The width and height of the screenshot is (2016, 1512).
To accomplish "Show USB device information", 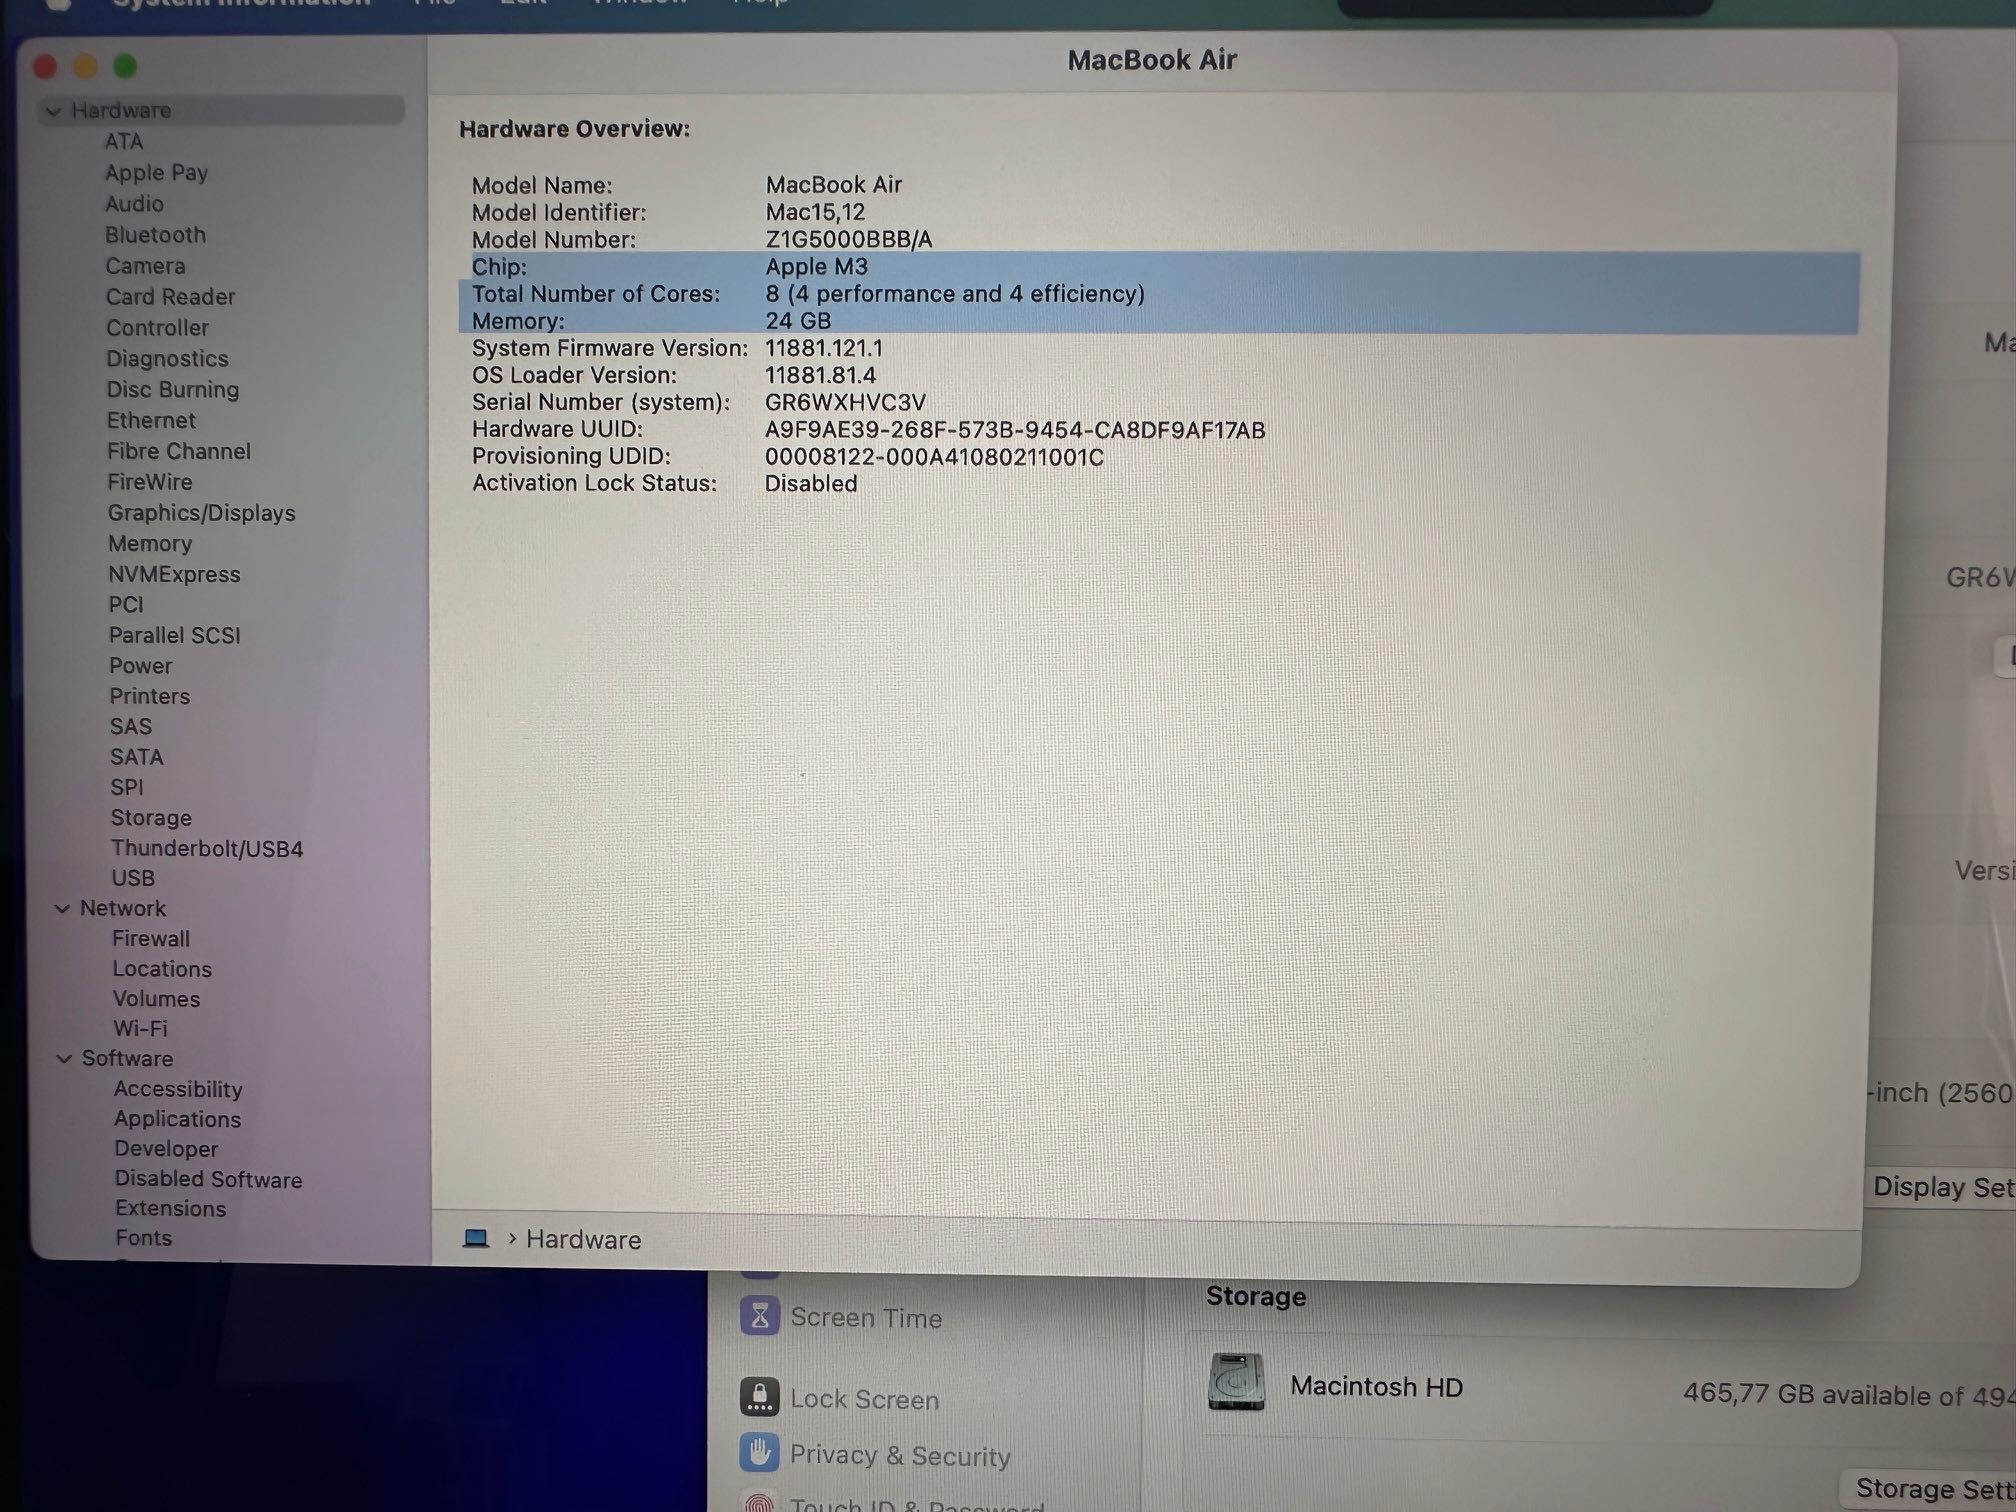I will click(x=132, y=878).
